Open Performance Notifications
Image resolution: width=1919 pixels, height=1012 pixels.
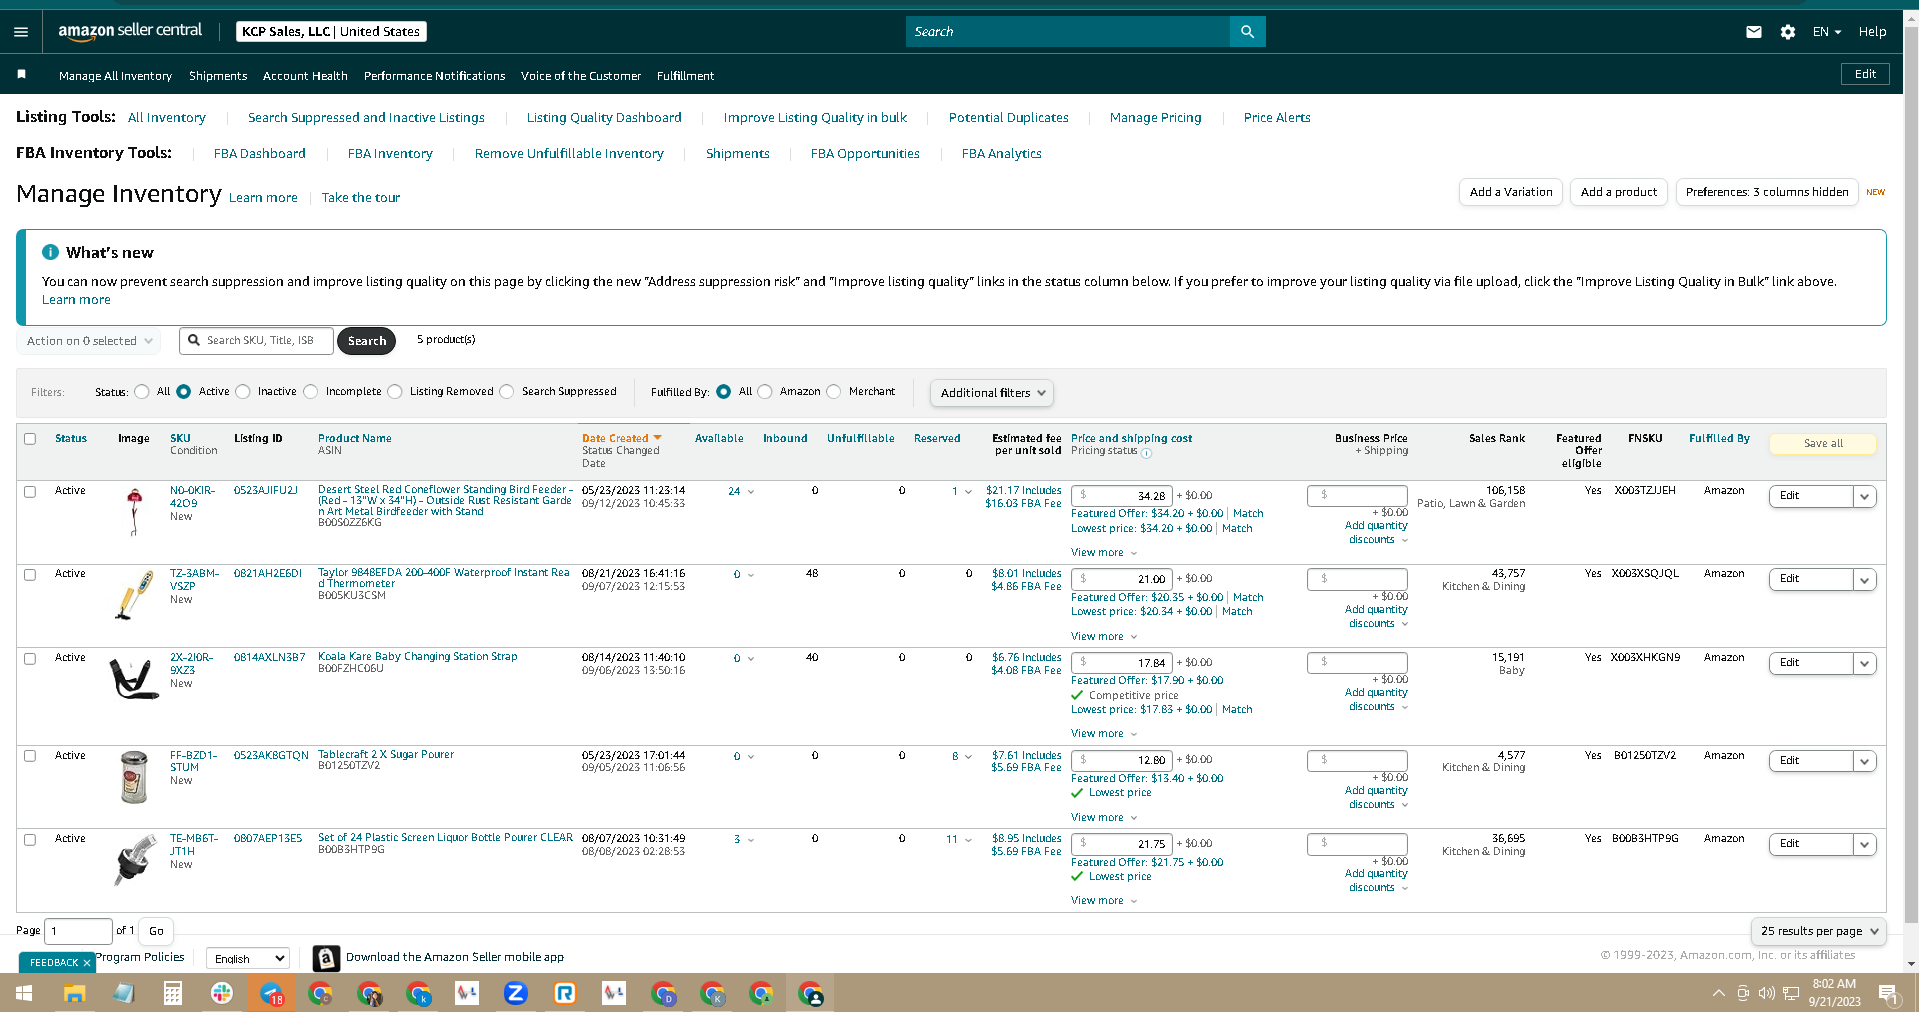tap(435, 76)
